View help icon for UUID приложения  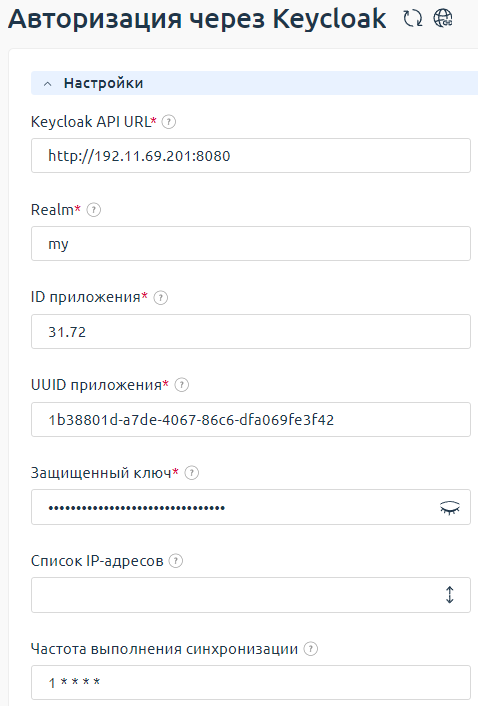coord(181,385)
